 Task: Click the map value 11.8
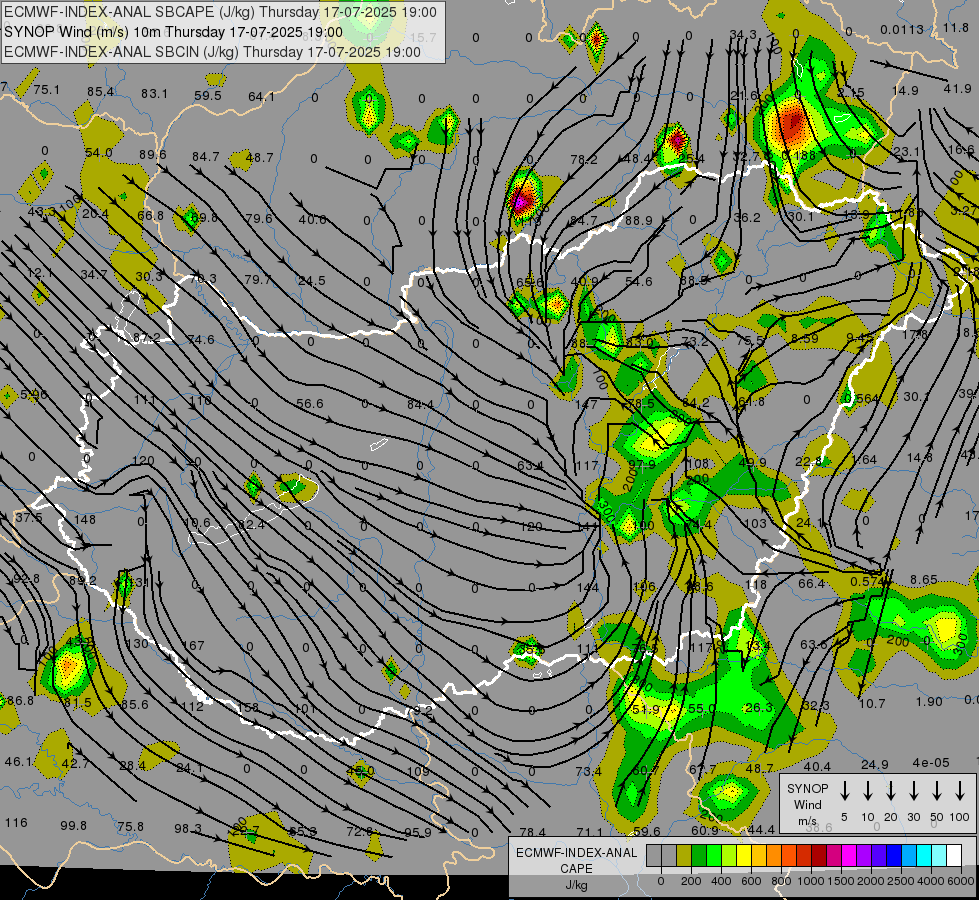[x=956, y=27]
